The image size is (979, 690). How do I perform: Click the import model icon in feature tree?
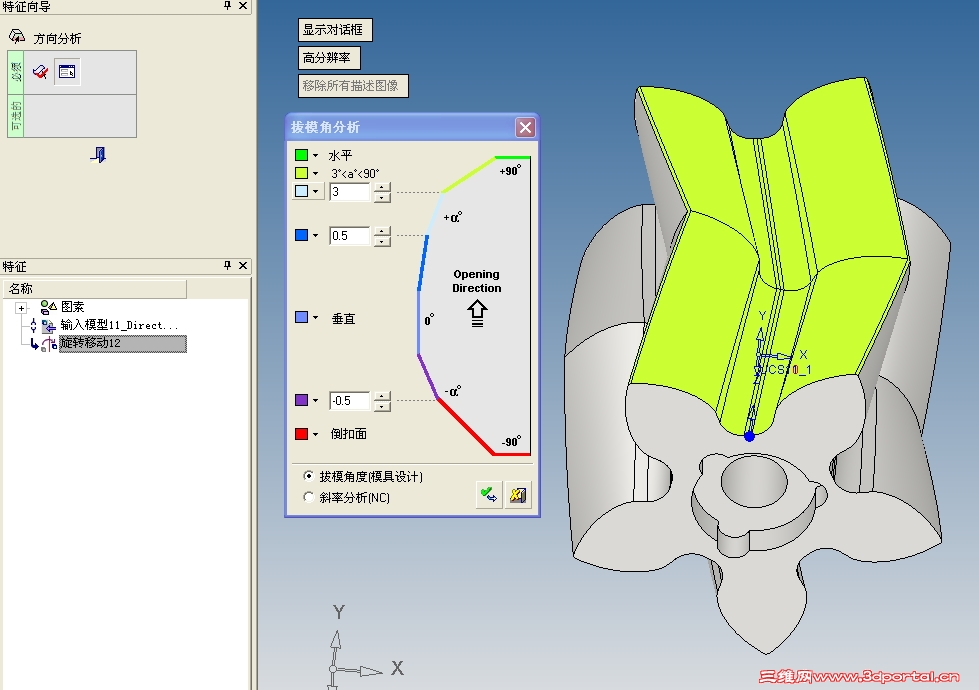tap(49, 325)
